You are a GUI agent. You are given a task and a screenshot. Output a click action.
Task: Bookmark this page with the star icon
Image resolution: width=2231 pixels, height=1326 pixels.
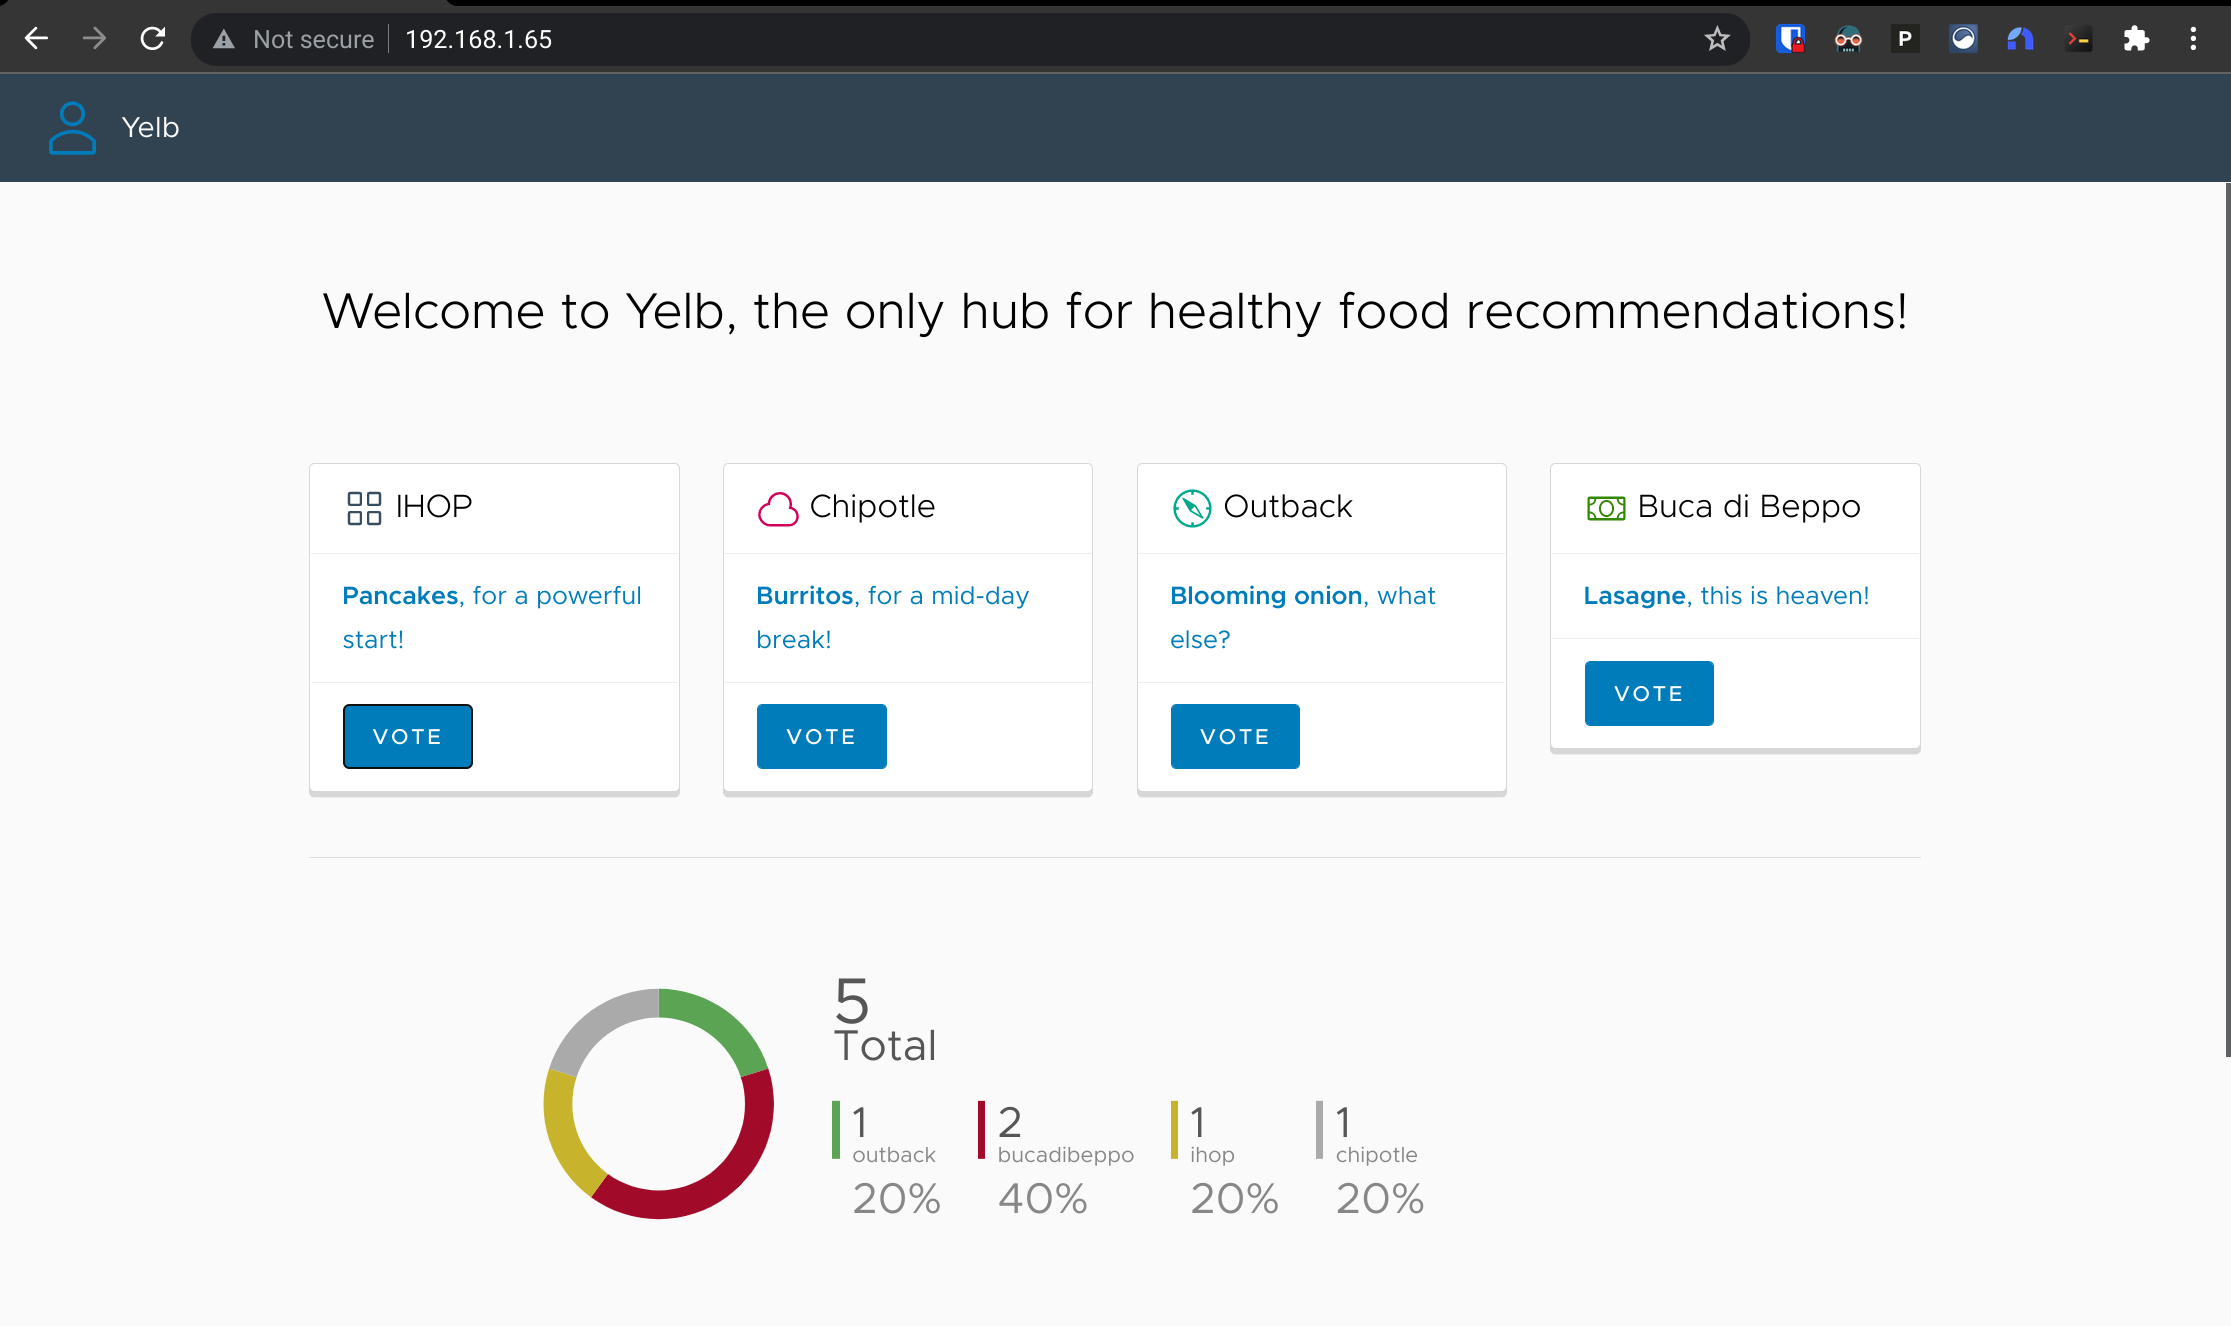pyautogui.click(x=1717, y=39)
